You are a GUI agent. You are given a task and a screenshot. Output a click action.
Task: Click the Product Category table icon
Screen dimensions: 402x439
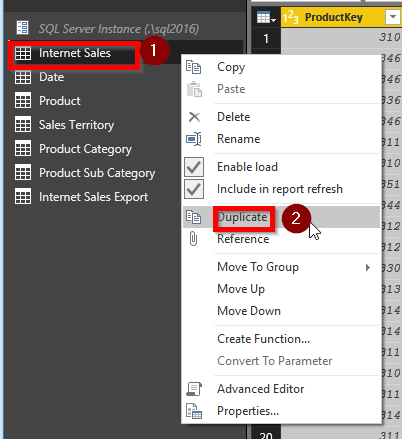(x=23, y=149)
